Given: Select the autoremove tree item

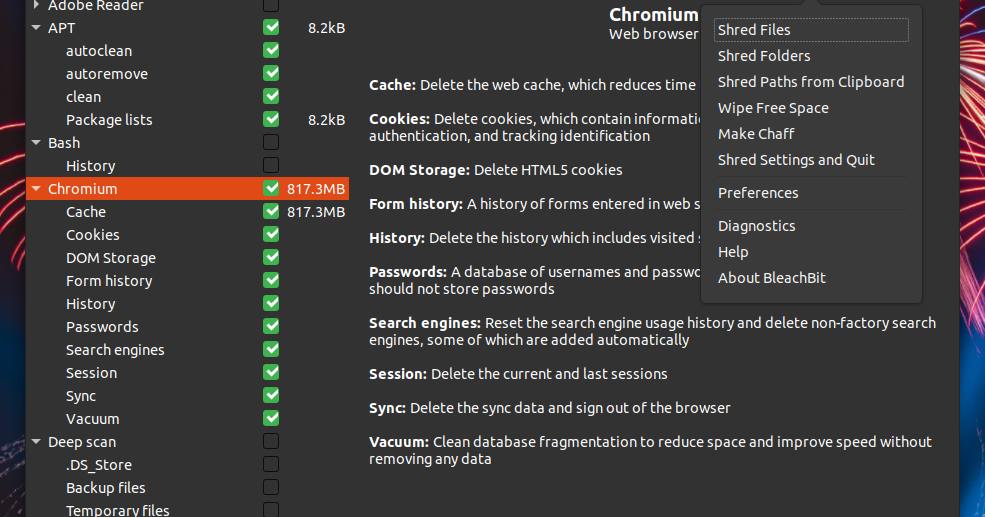Looking at the screenshot, I should [x=107, y=74].
